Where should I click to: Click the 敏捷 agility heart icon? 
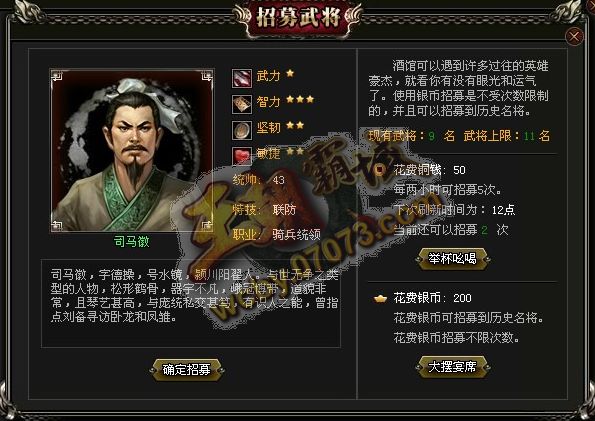[x=242, y=156]
